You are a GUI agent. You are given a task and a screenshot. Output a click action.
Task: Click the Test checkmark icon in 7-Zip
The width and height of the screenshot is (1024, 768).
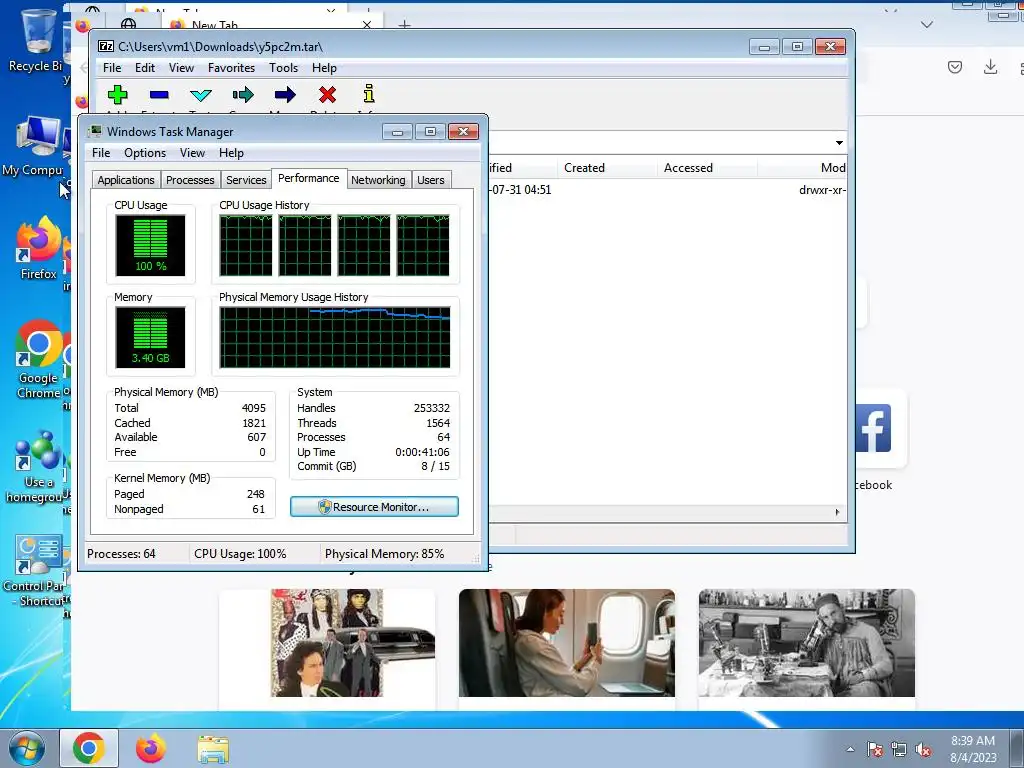200,95
